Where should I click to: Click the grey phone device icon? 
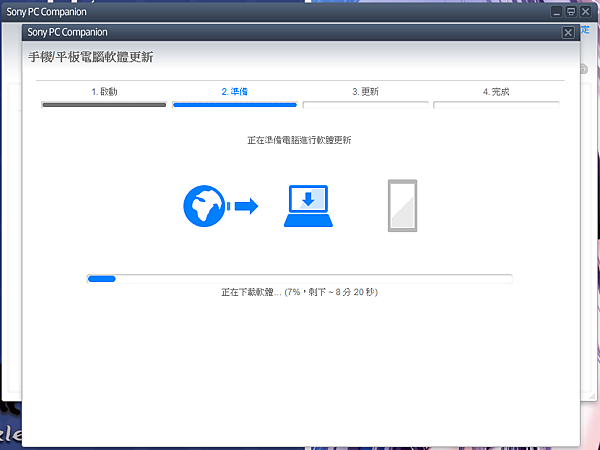click(403, 205)
